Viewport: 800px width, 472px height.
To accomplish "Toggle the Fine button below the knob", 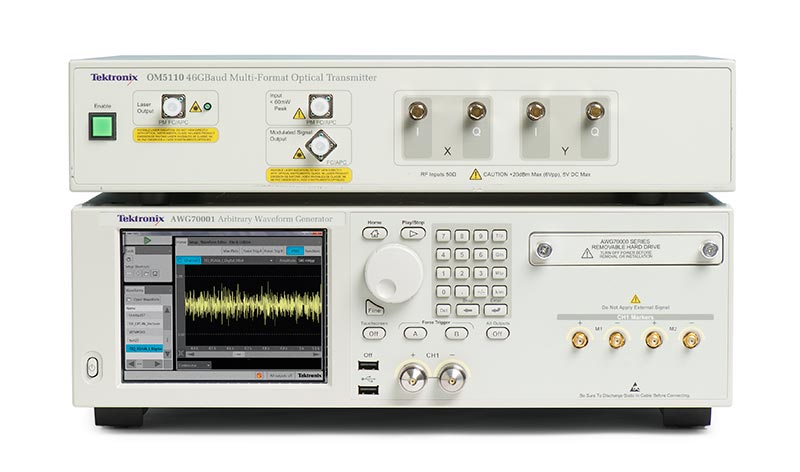I will pyautogui.click(x=374, y=308).
